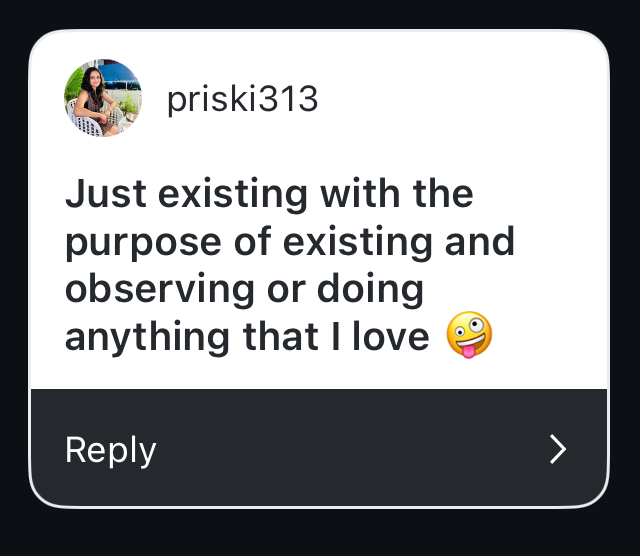Screen dimensions: 640x556
Task: Click the word "doing" in the message
Action: 375,290
